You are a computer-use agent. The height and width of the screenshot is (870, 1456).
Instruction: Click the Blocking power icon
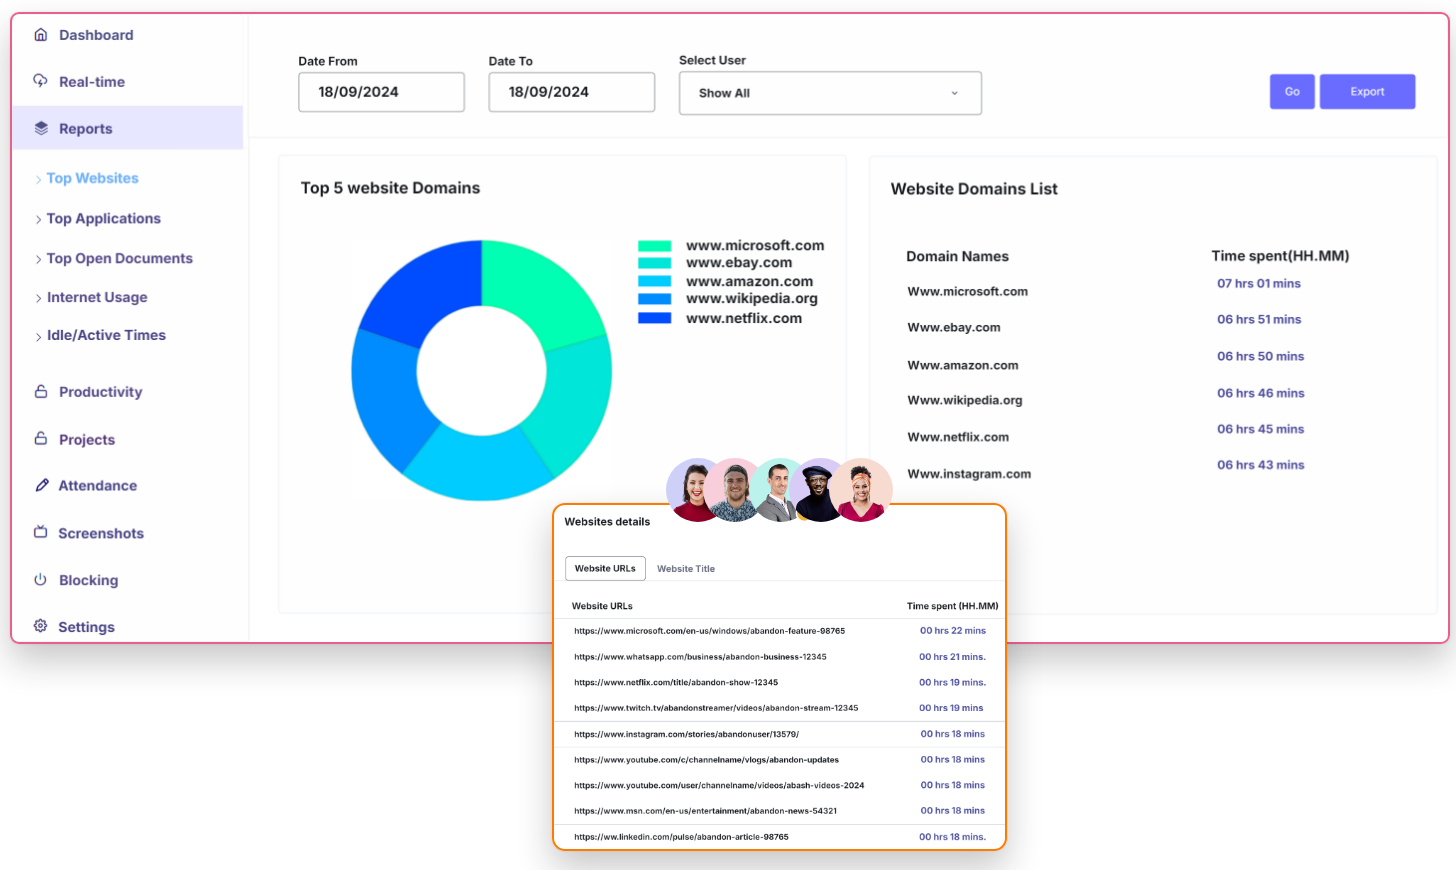tap(41, 579)
